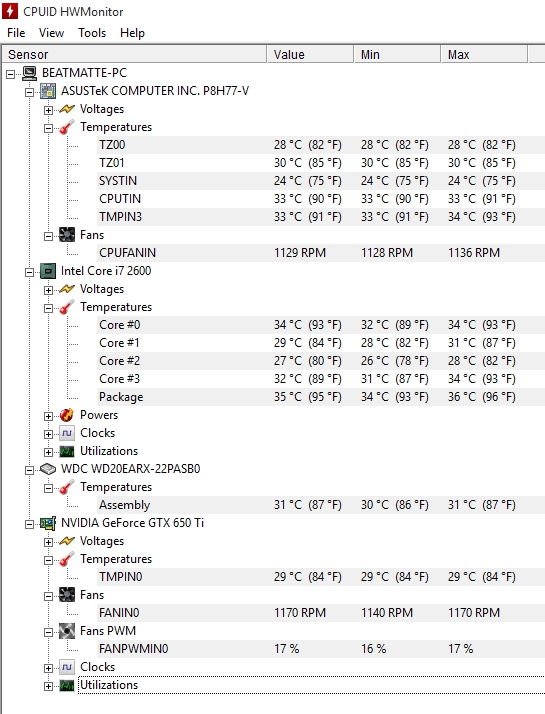This screenshot has height=714, width=545.
Task: Expand Clocks under NVIDIA GeForce
Action: click(48, 668)
